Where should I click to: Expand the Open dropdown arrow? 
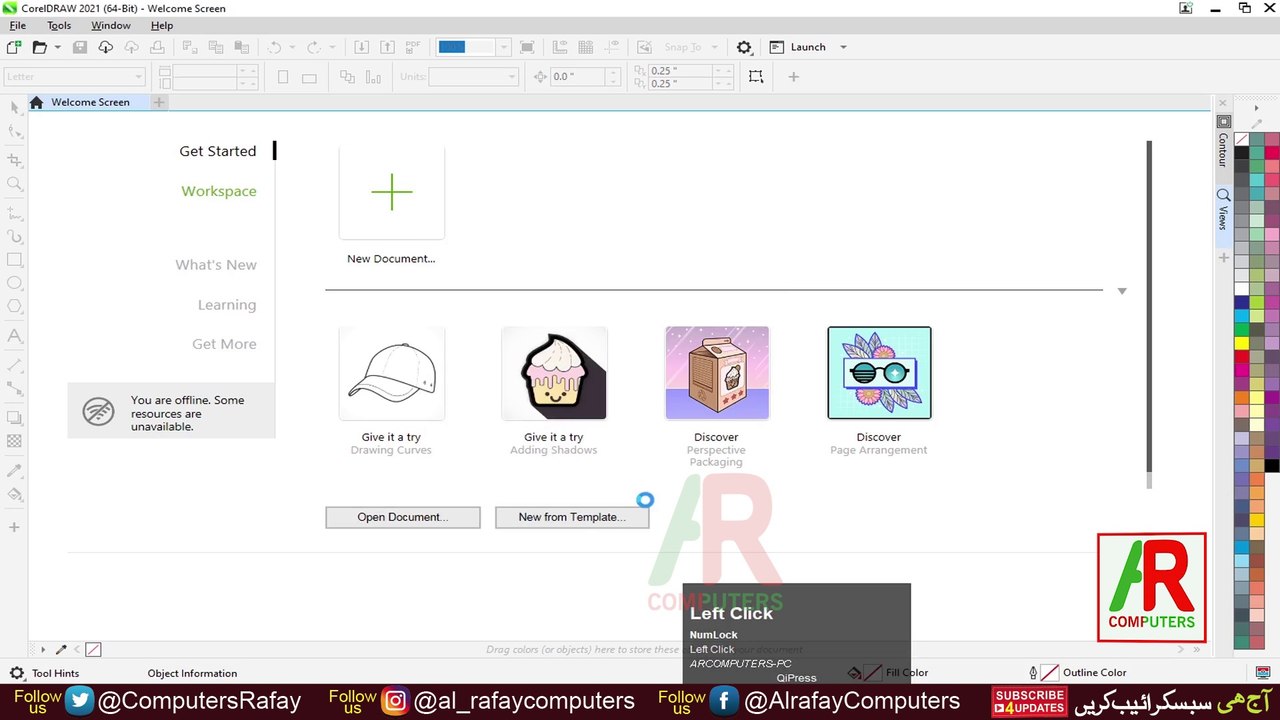[x=57, y=47]
